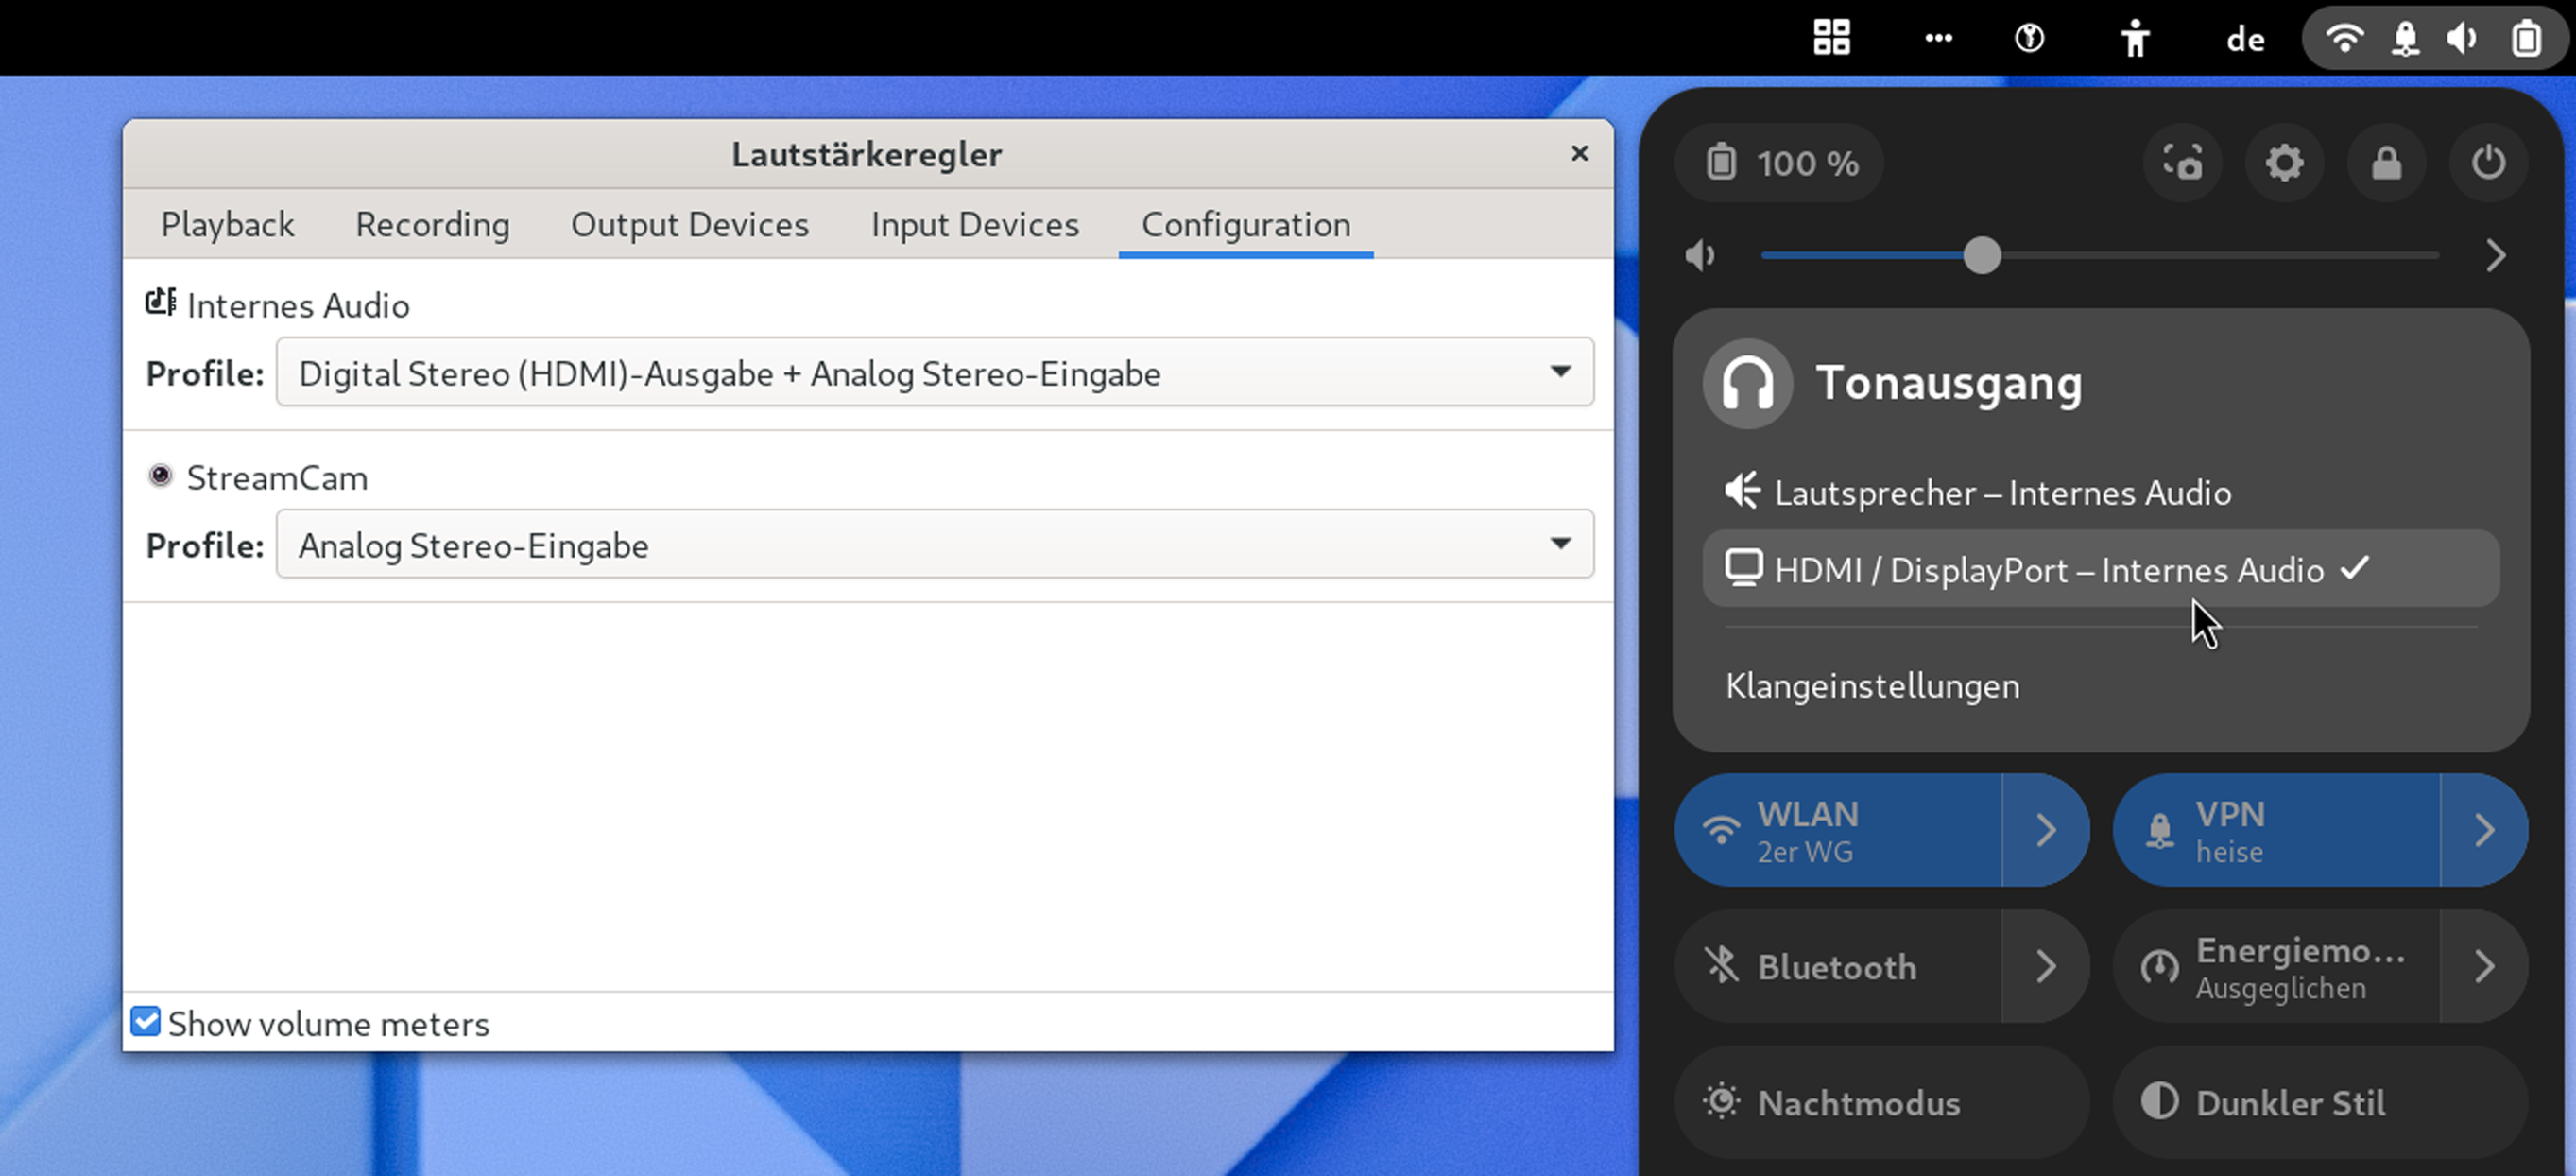Select Lautsprecher – Internes Audio output
2576x1176 pixels.
click(x=2002, y=493)
